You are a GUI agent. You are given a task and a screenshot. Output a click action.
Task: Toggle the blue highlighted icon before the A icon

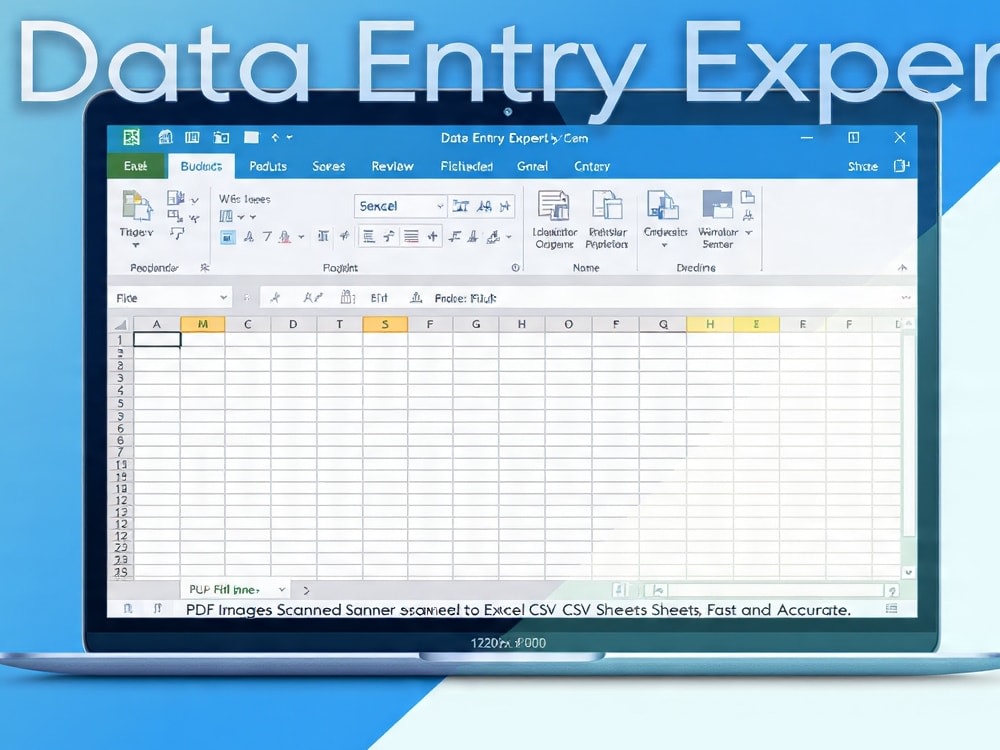coord(228,237)
